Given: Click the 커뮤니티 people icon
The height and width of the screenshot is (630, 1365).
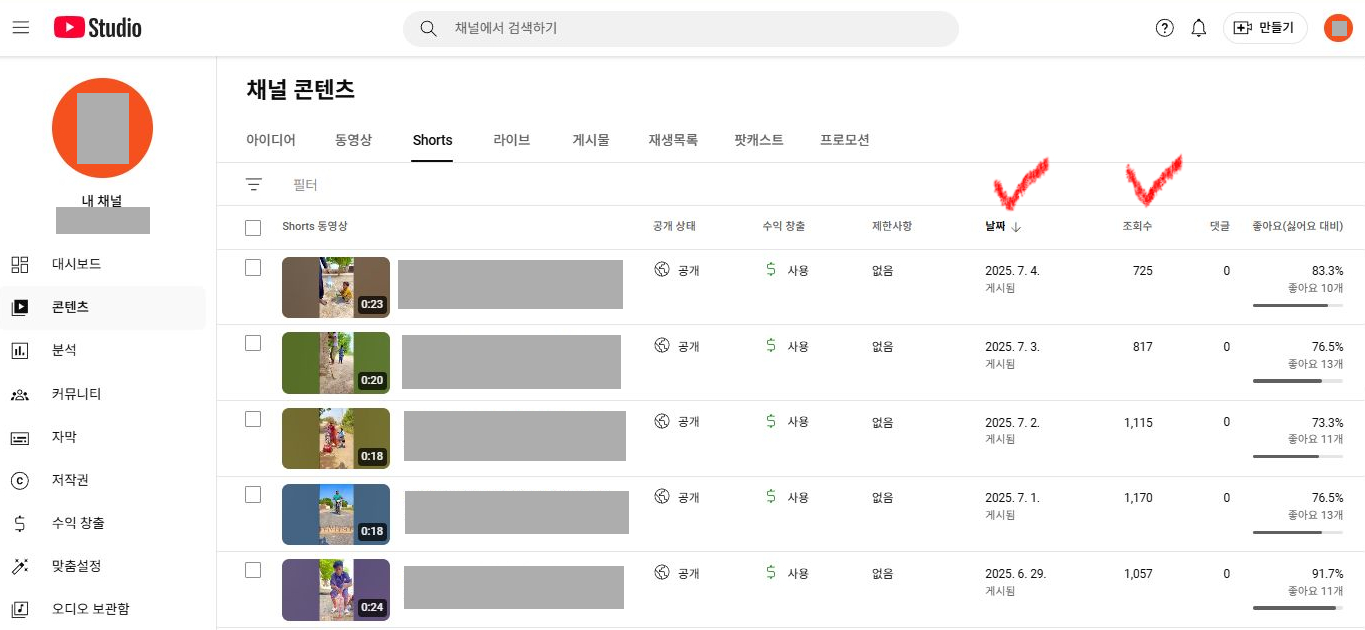Looking at the screenshot, I should coord(20,394).
